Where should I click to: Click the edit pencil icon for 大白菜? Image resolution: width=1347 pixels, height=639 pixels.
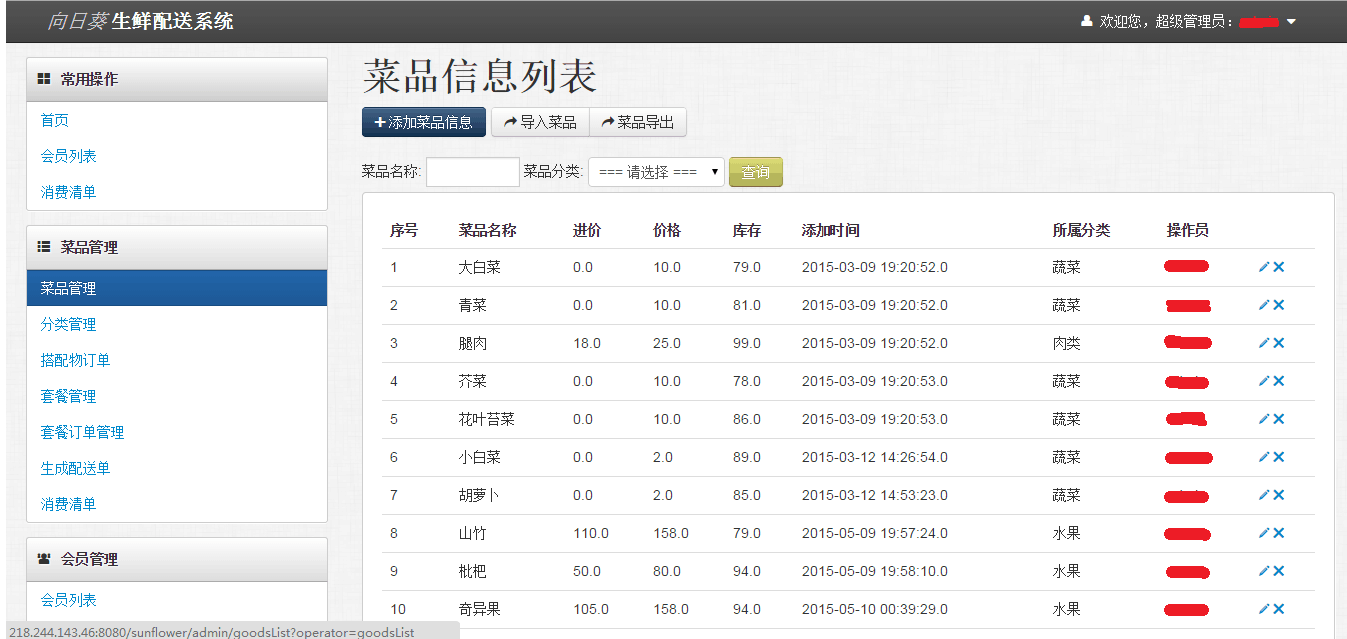[x=1264, y=267]
